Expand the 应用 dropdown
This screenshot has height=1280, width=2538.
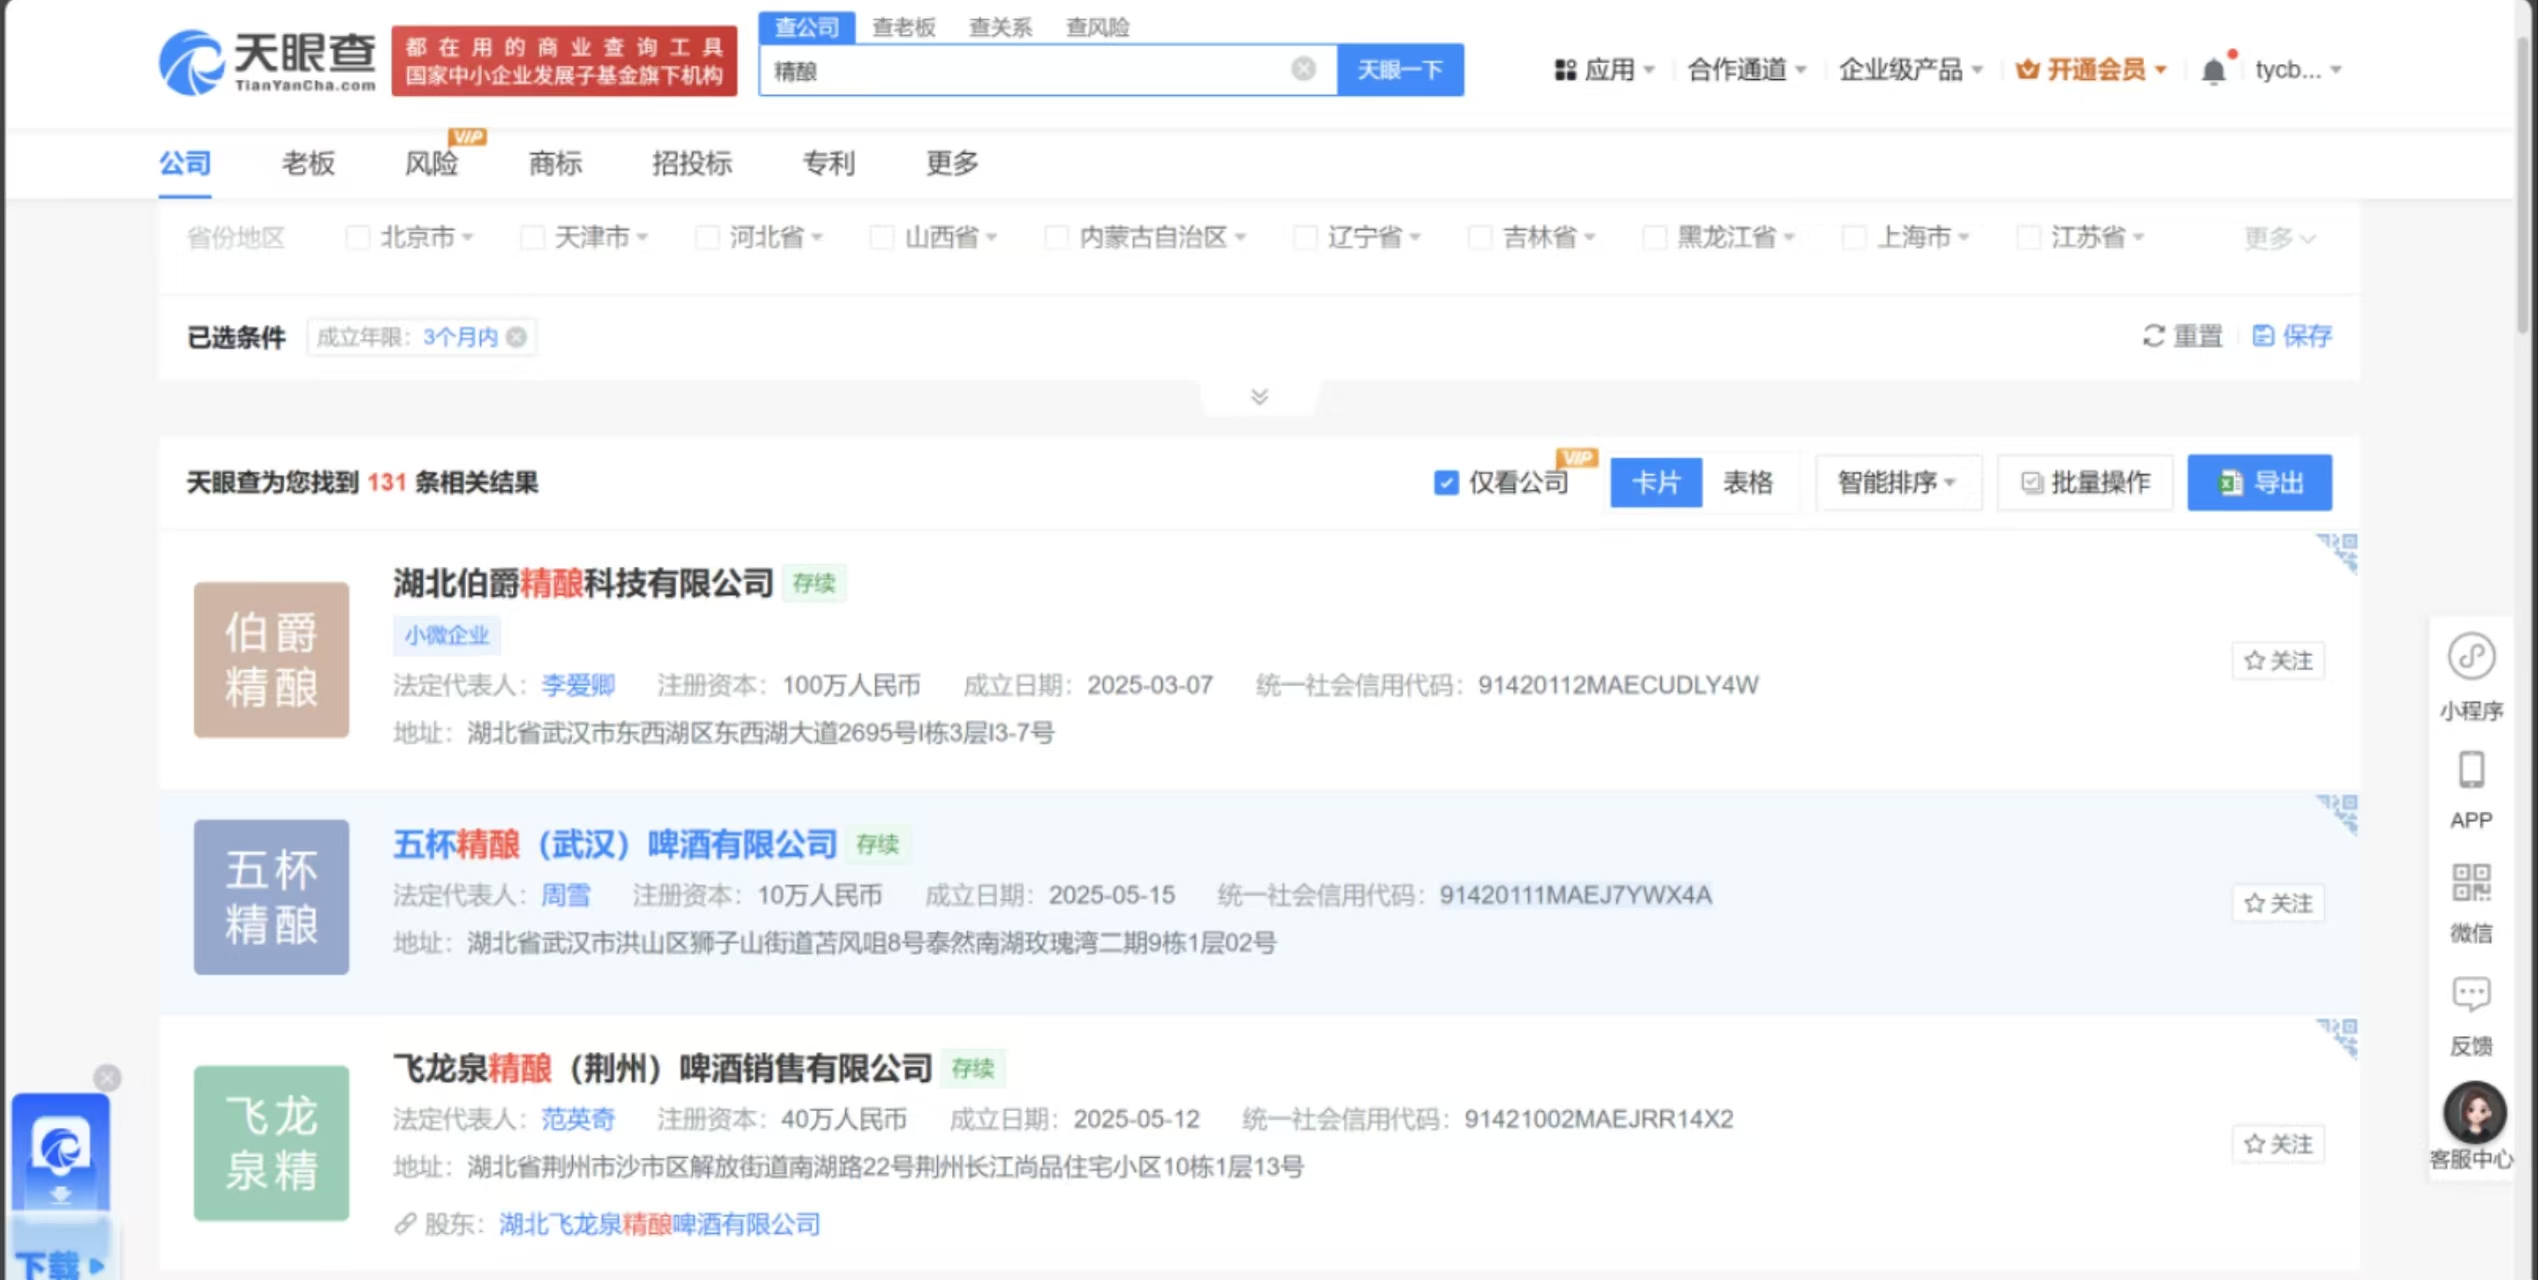pos(1605,70)
